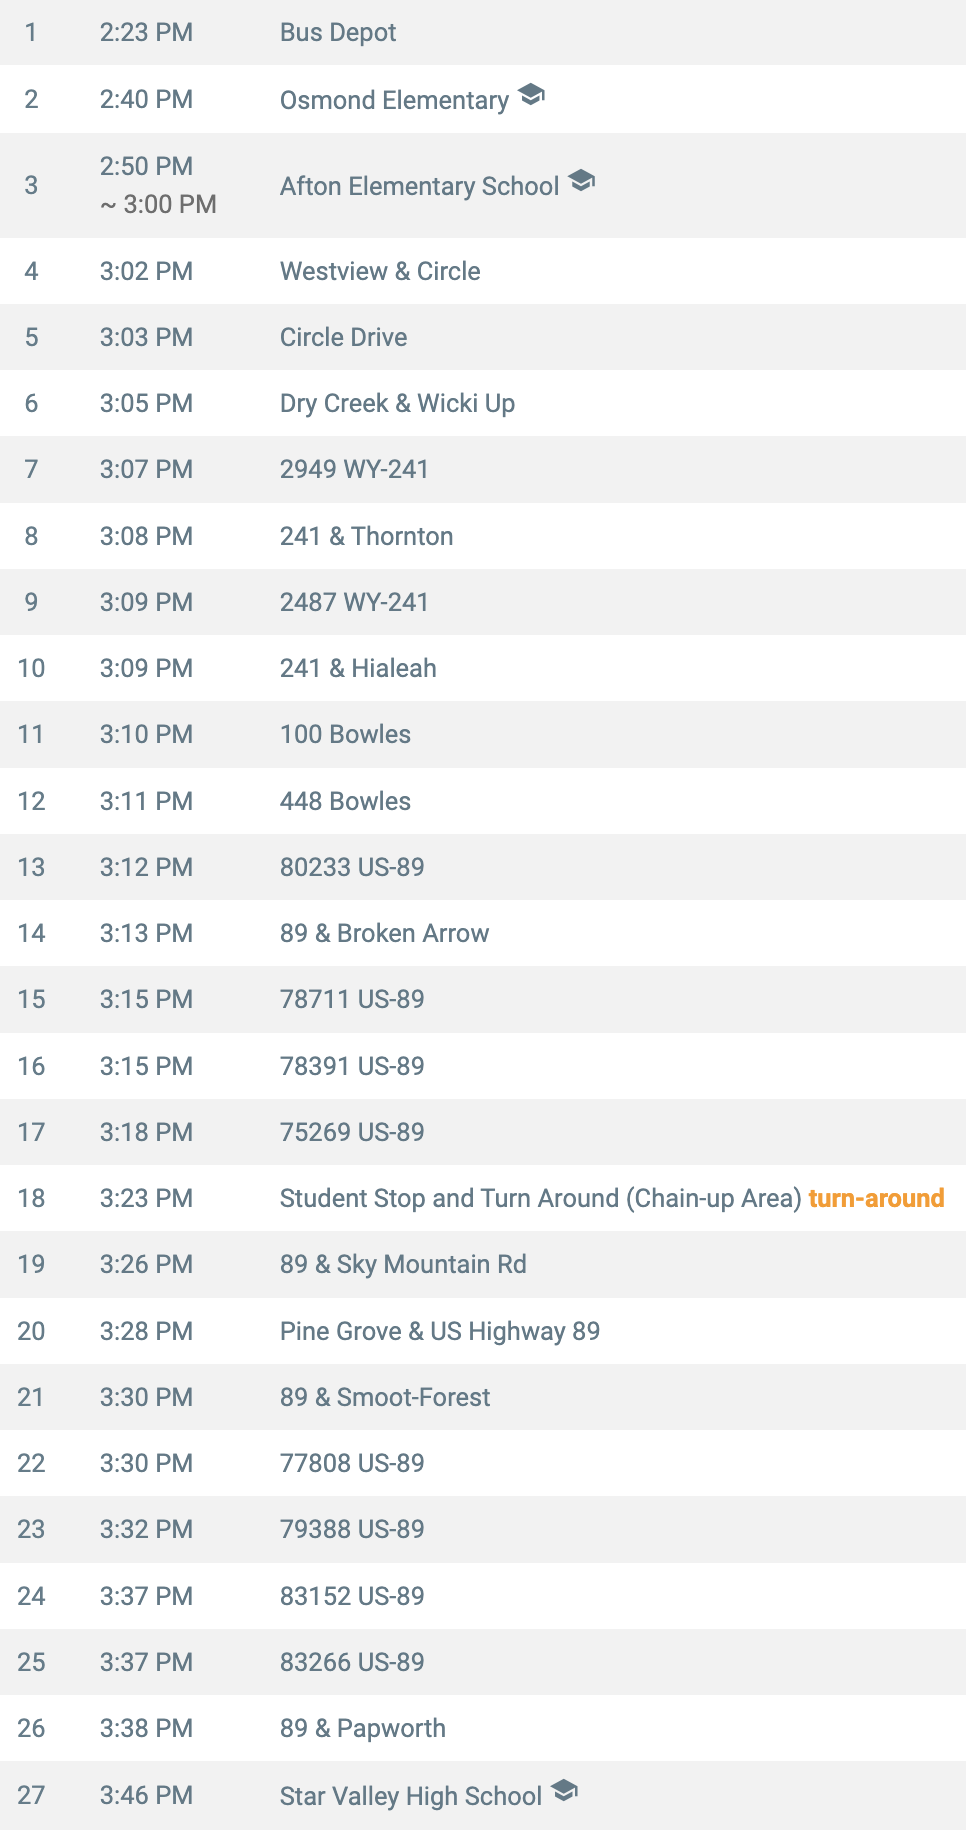Click the 3:46 PM arrival time
This screenshot has width=966, height=1830.
click(146, 1795)
